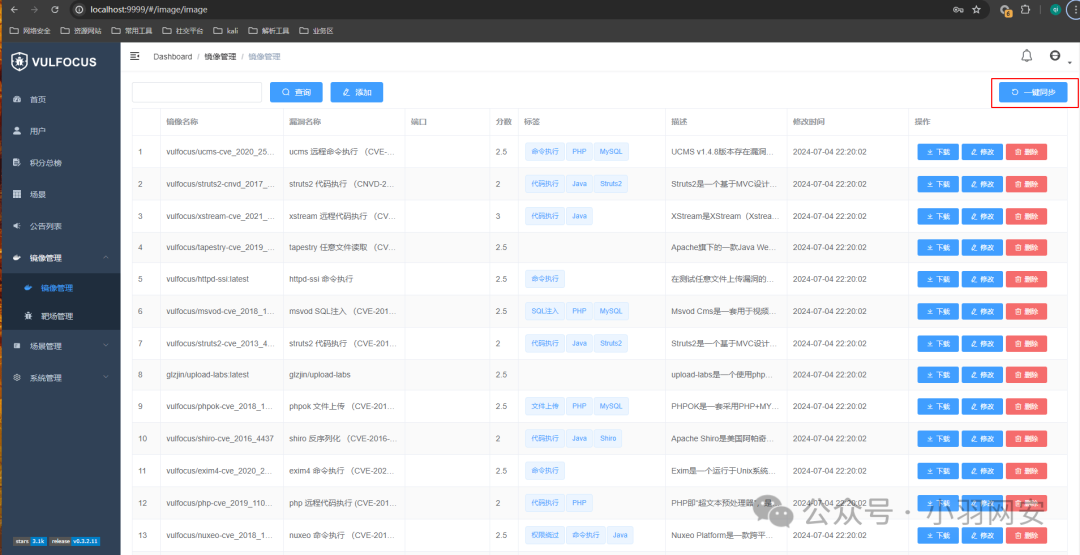Delete the struts2-cnvd_2017 row

click(1026, 184)
